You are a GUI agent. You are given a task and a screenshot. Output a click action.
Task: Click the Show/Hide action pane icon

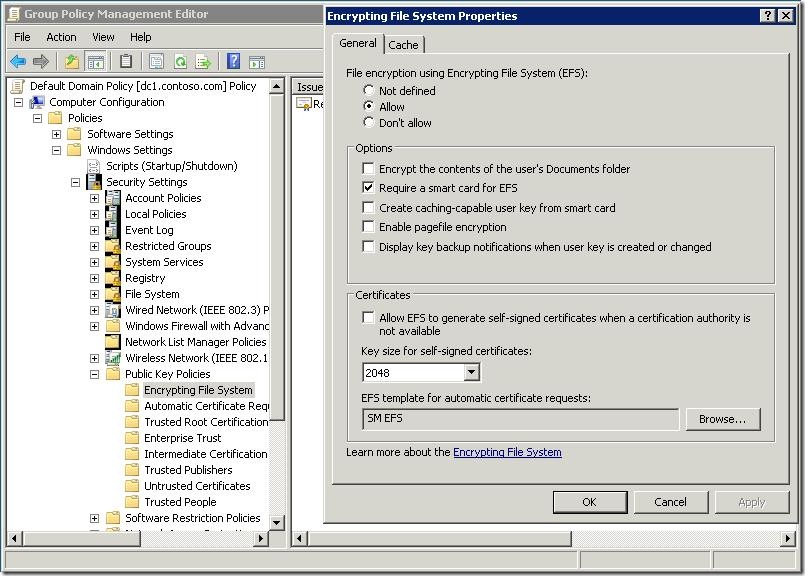pyautogui.click(x=257, y=62)
